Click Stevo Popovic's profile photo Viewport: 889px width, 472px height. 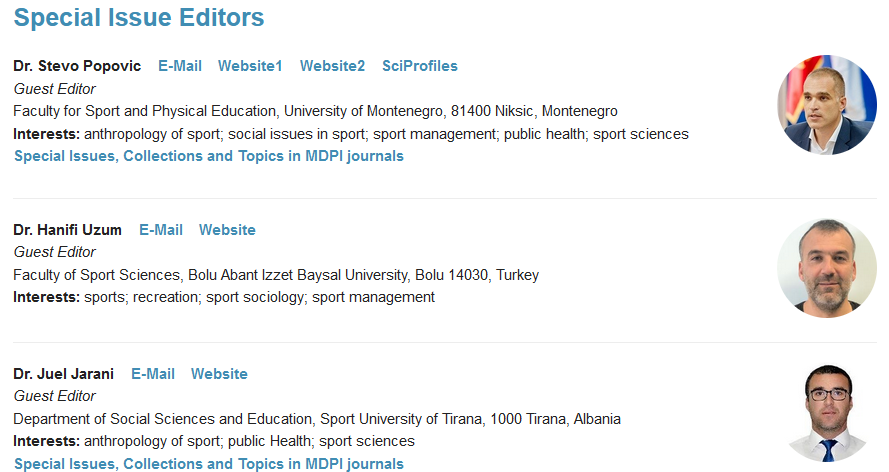(827, 105)
